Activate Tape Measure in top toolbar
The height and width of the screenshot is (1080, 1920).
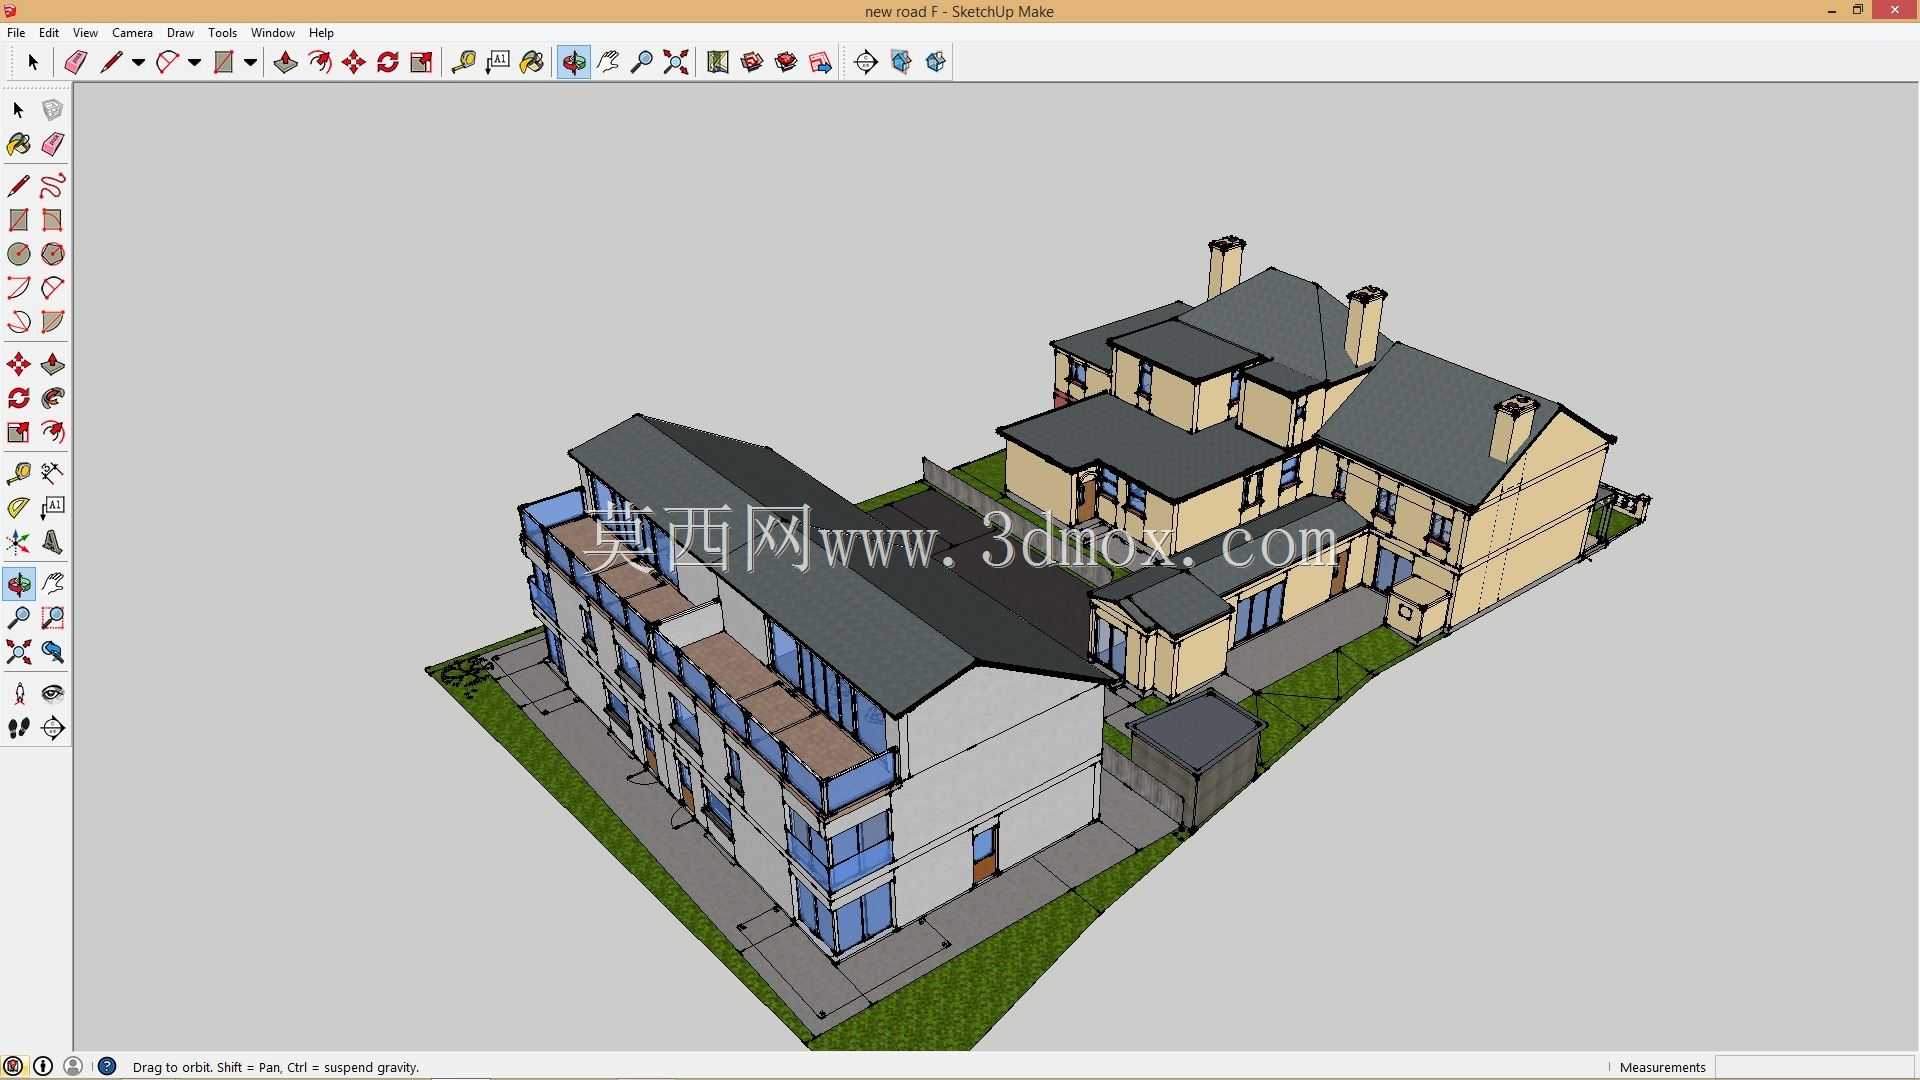pos(463,62)
